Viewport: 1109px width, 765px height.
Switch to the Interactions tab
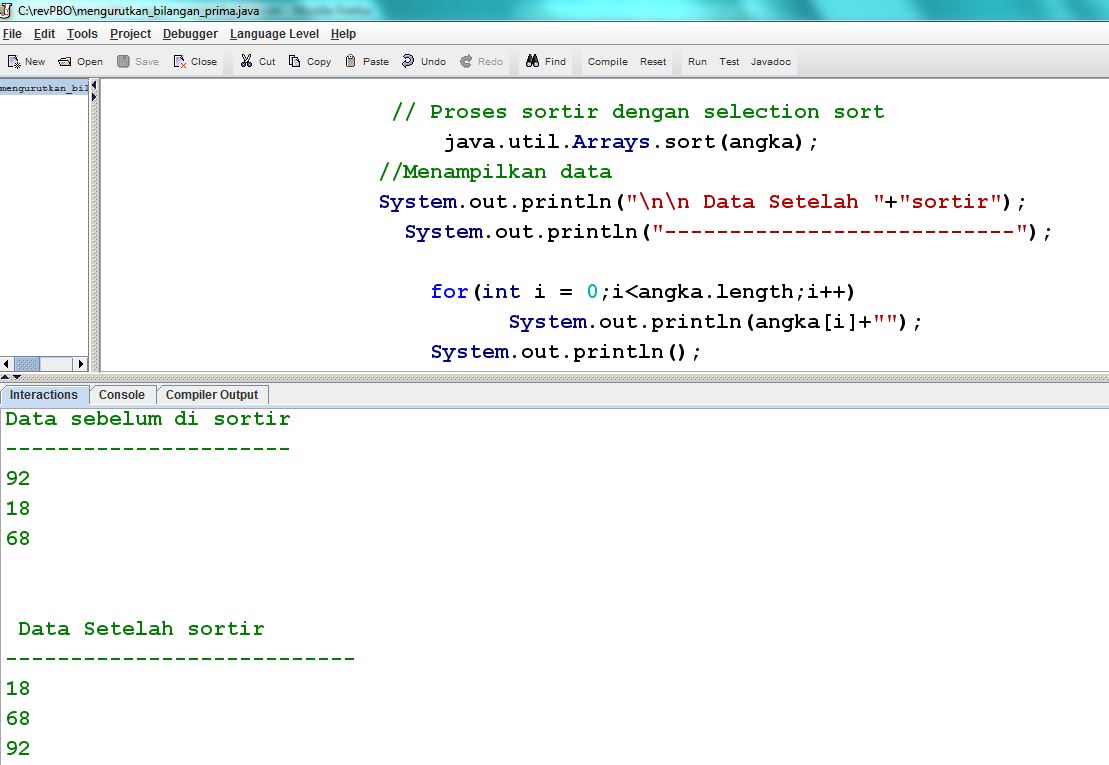44,395
